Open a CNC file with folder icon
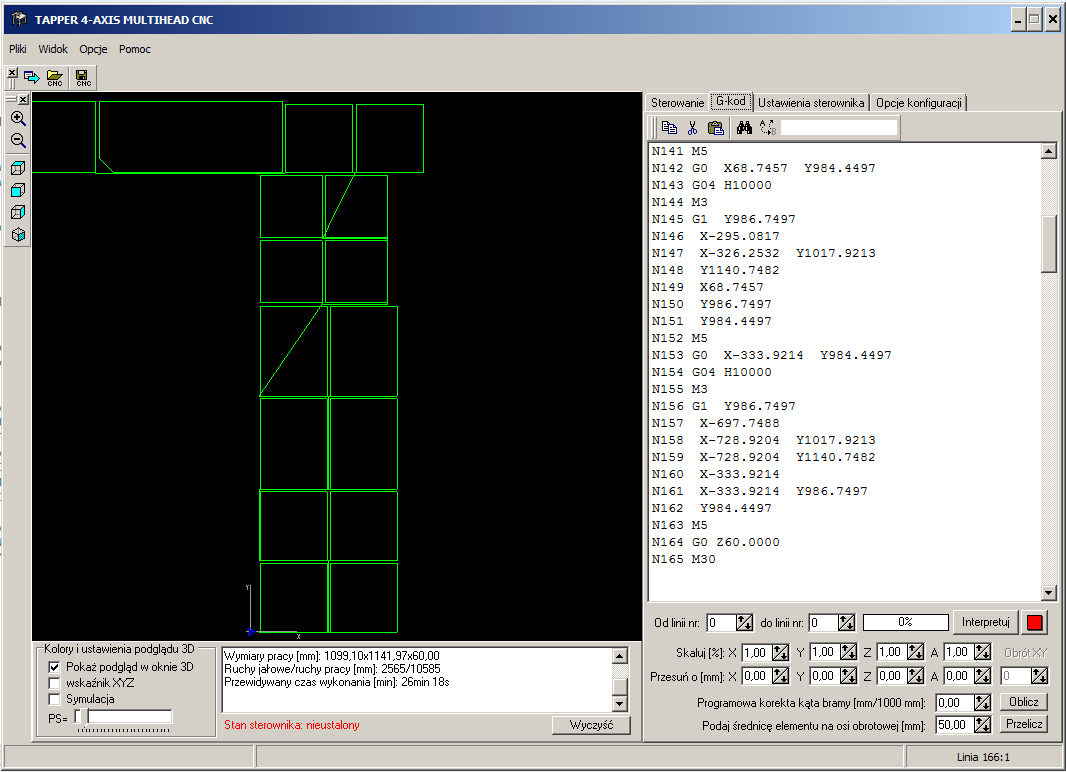 pyautogui.click(x=55, y=77)
